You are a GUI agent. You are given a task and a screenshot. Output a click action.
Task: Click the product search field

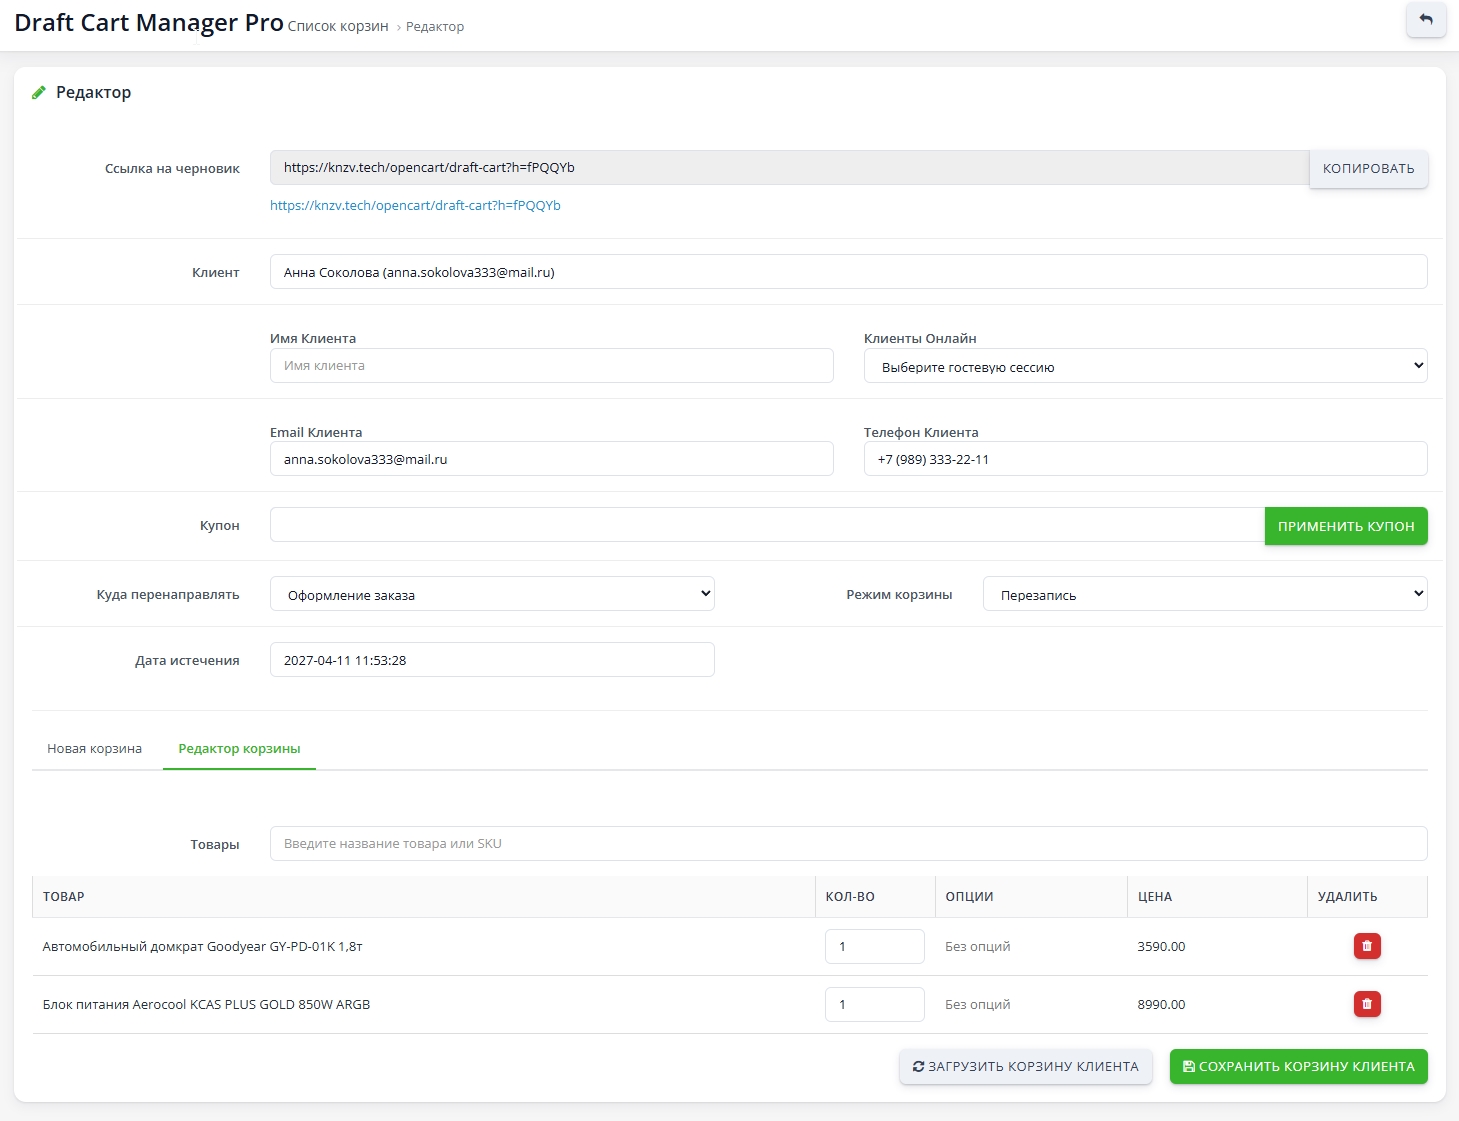[x=847, y=844]
